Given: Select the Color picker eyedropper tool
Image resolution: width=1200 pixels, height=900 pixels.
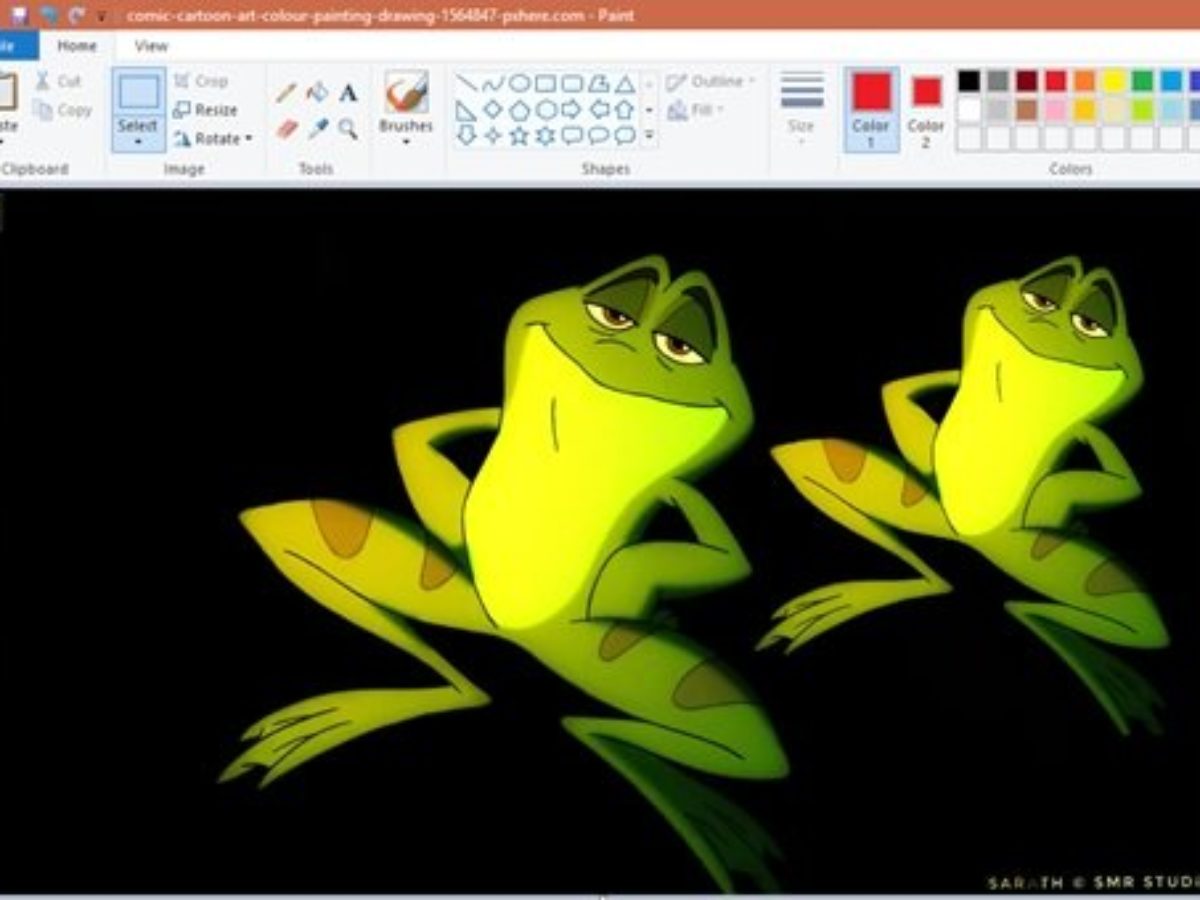Looking at the screenshot, I should pyautogui.click(x=318, y=128).
